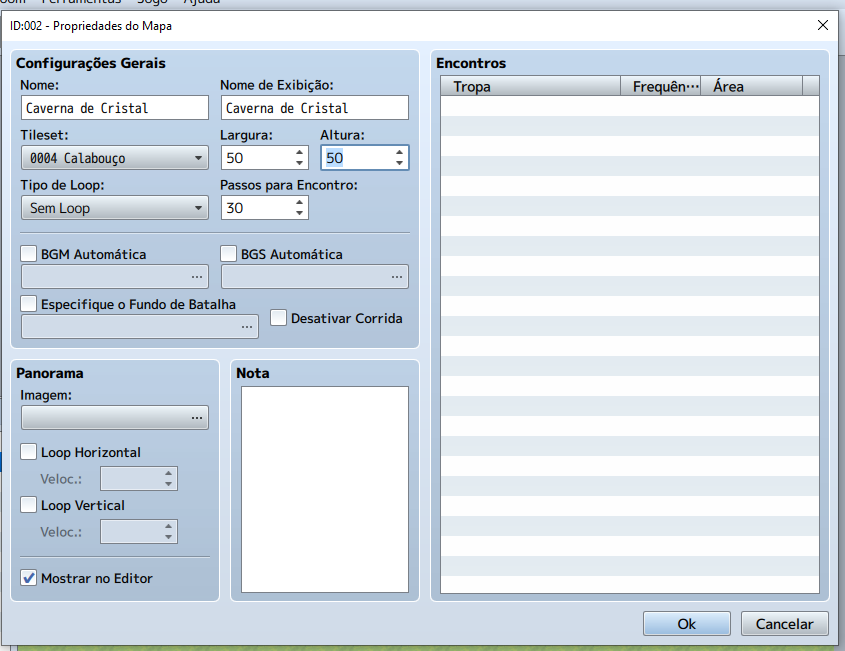Screen dimensions: 845x651
Task: Open the battle background file picker
Action: [x=246, y=326]
